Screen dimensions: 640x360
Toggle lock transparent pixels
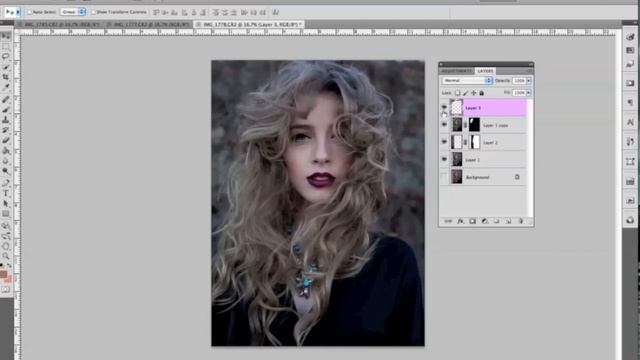coord(458,93)
